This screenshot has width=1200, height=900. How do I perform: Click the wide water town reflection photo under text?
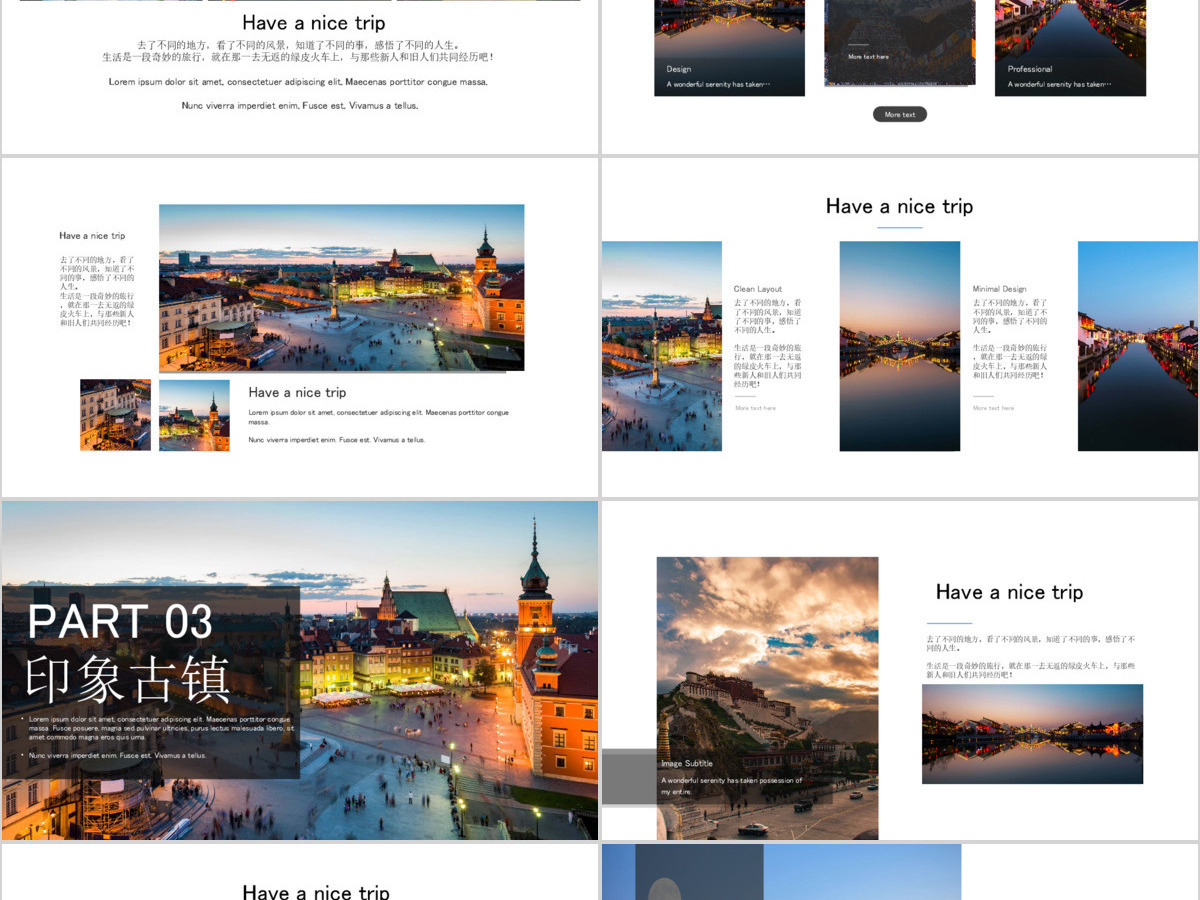[x=1032, y=734]
